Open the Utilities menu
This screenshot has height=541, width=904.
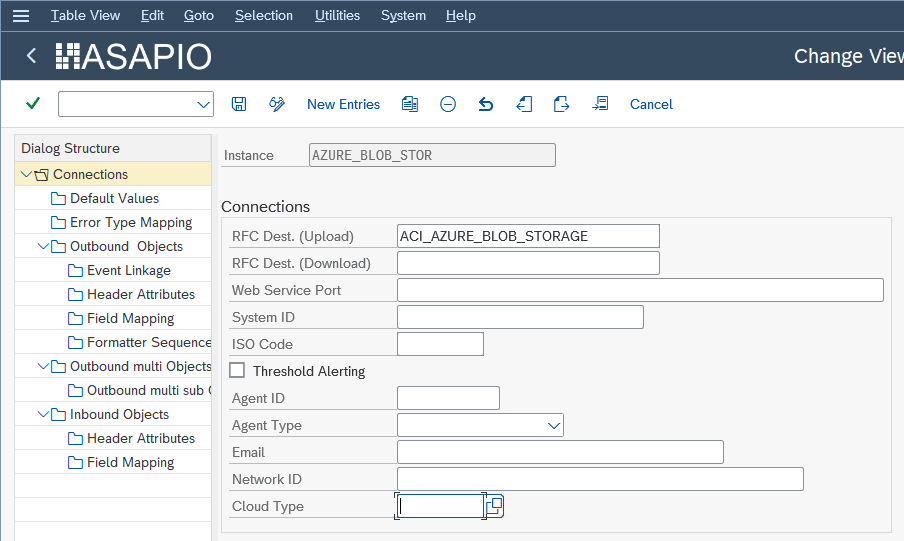point(337,16)
